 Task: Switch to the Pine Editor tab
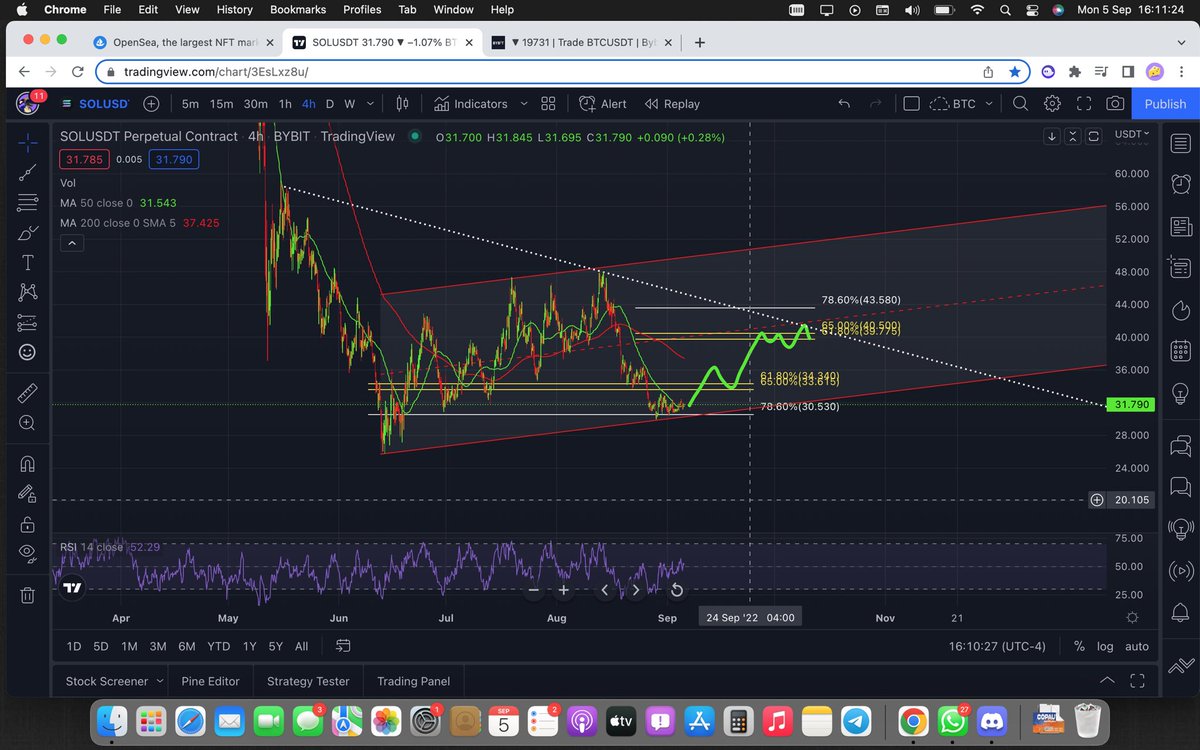point(210,681)
